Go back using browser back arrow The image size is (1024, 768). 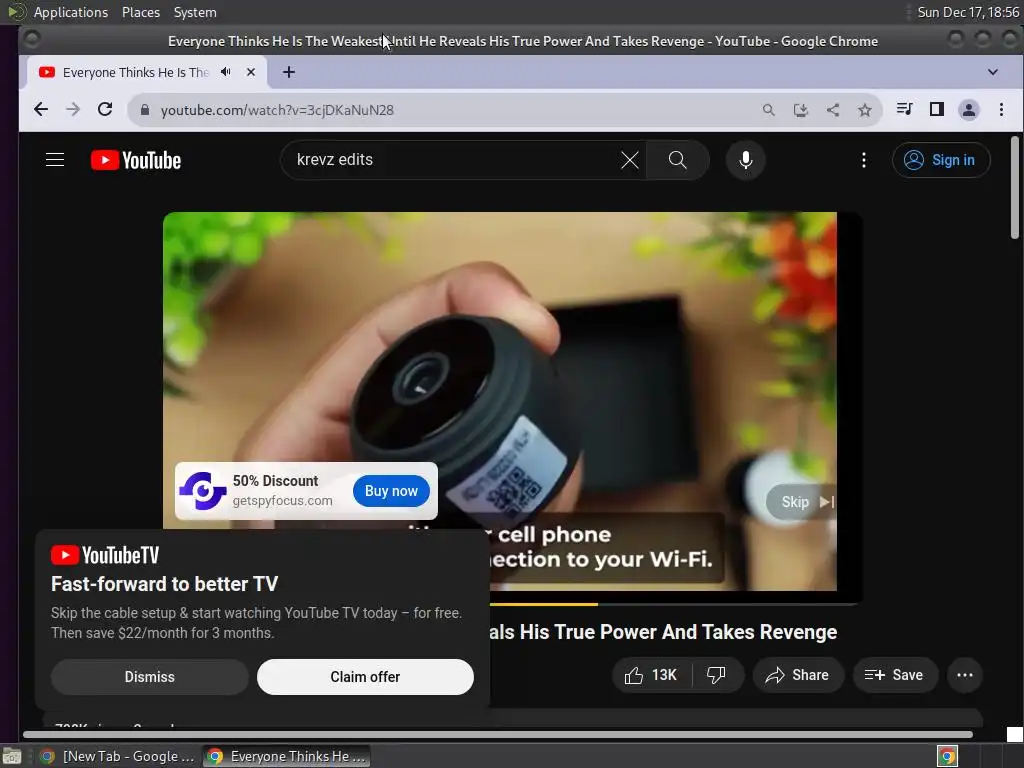40,110
